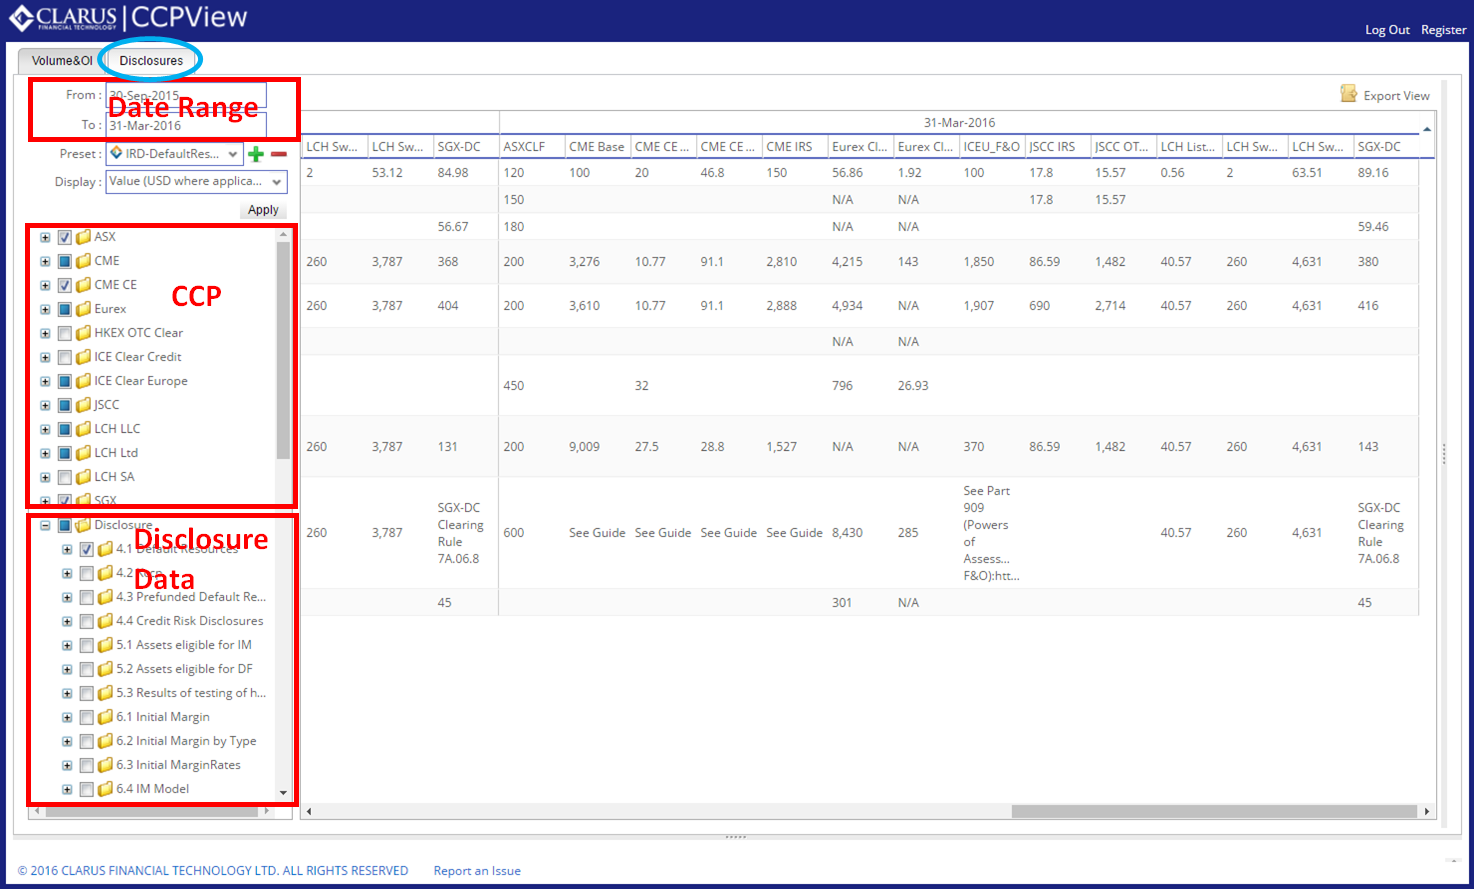
Task: Click the disclosure tree scroll-down arrow
Action: [x=283, y=793]
